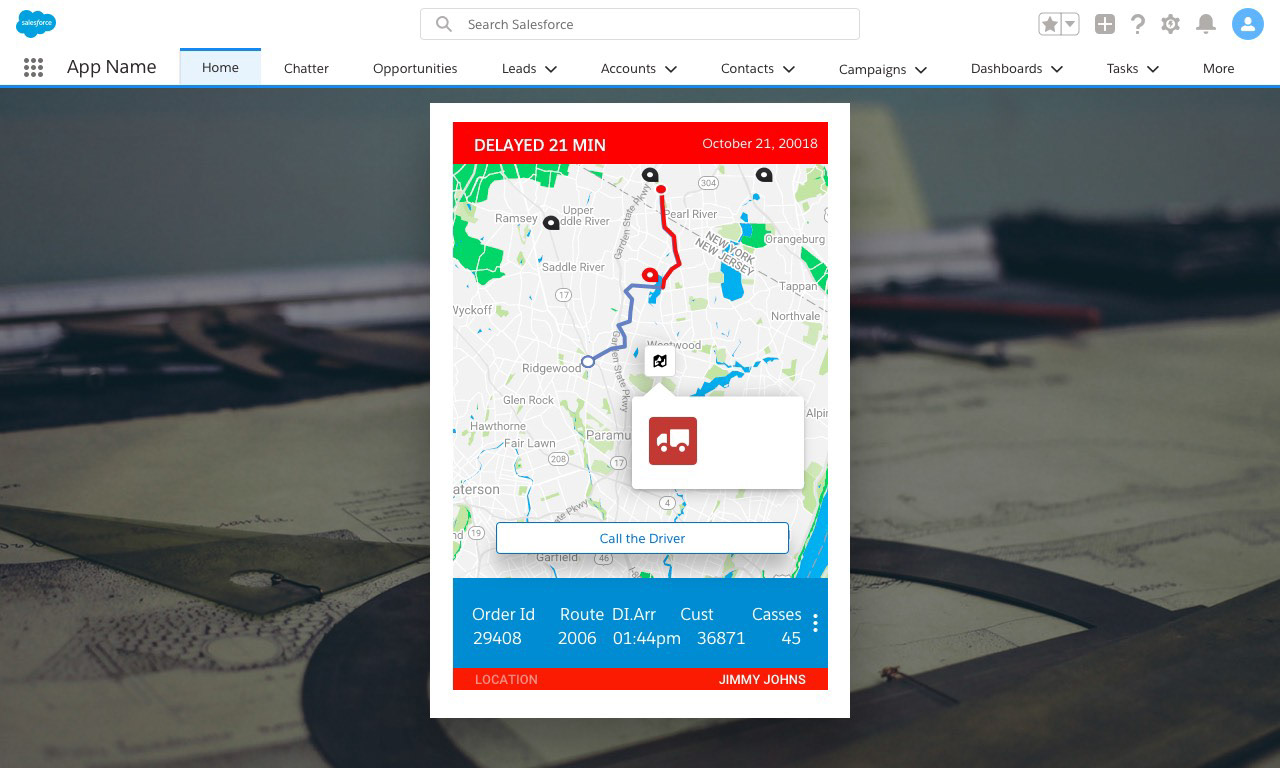The image size is (1280, 768).
Task: Click Casses value 45
Action: [x=791, y=638]
